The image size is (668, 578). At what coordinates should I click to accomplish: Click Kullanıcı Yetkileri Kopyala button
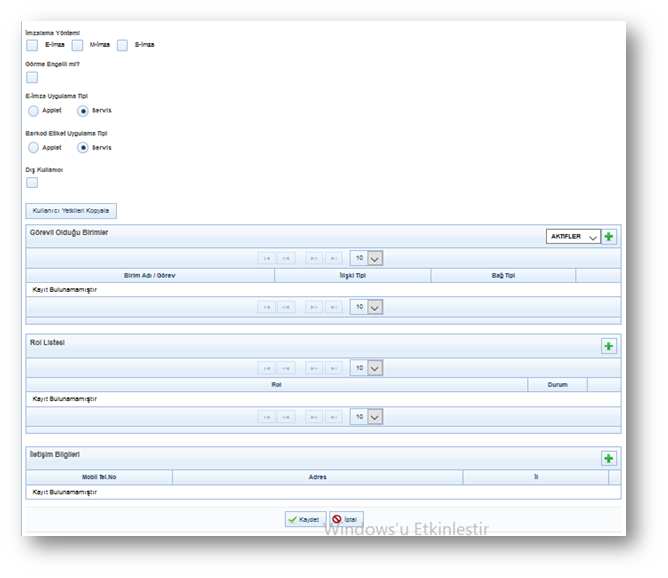click(x=71, y=211)
